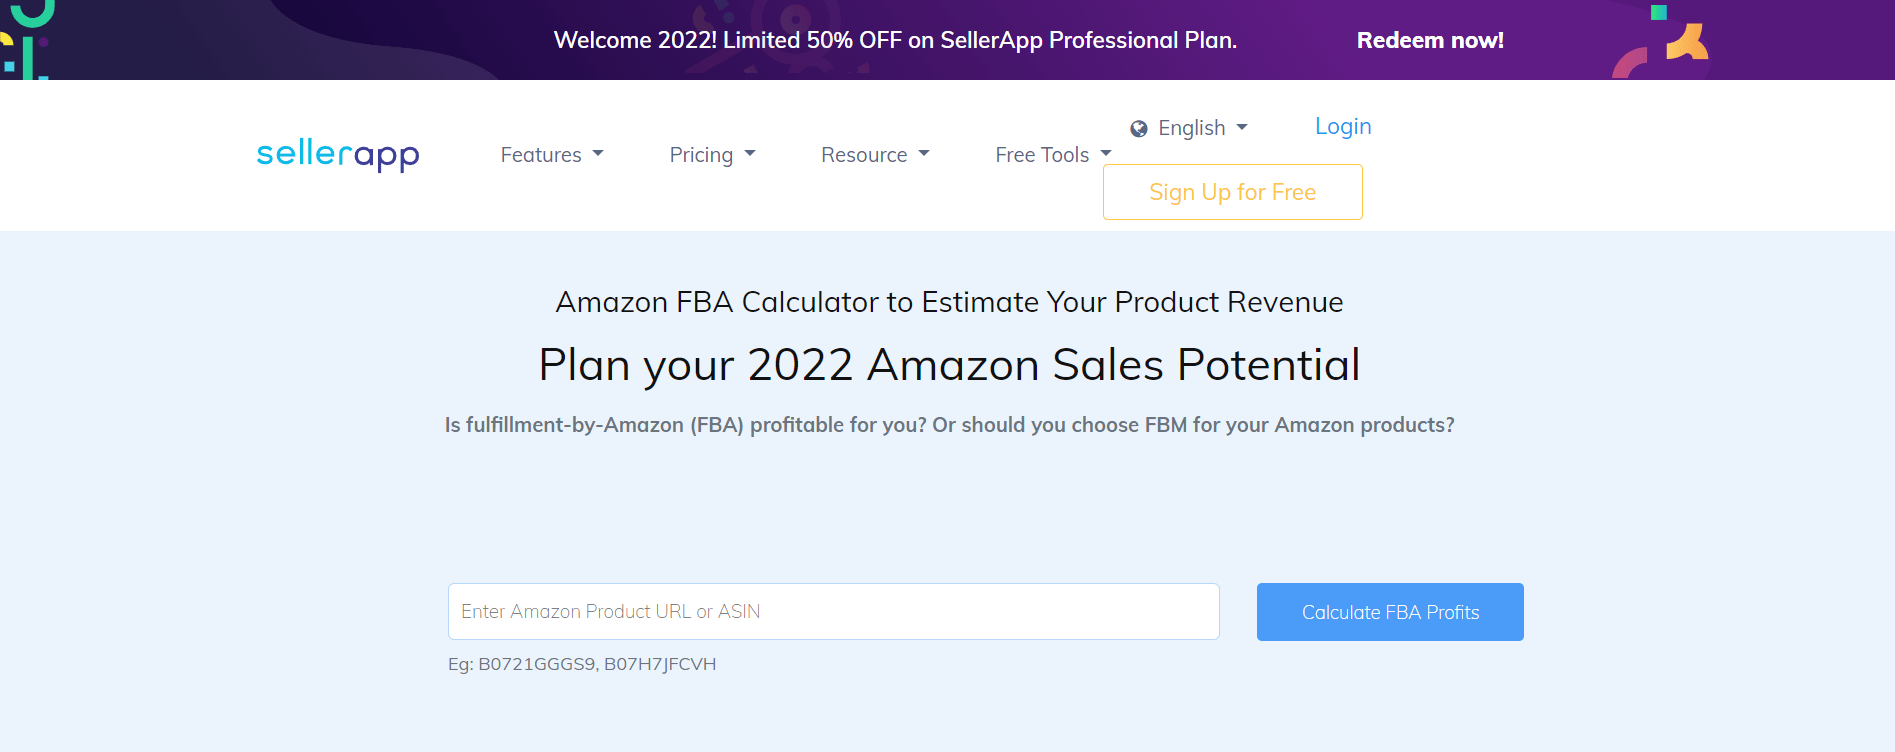Open the Free Tools dropdown
The height and width of the screenshot is (752, 1895).
point(1042,154)
